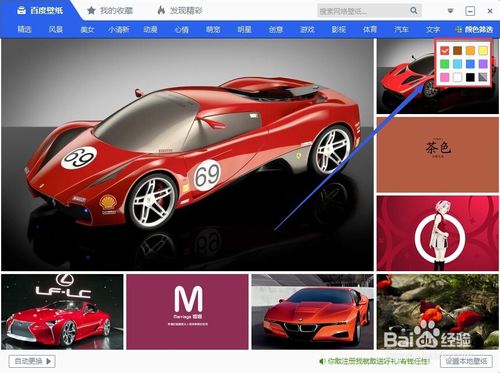Open the Lexus LF-LC wallpaper thumbnail
The width and height of the screenshot is (500, 373).
pos(62,312)
